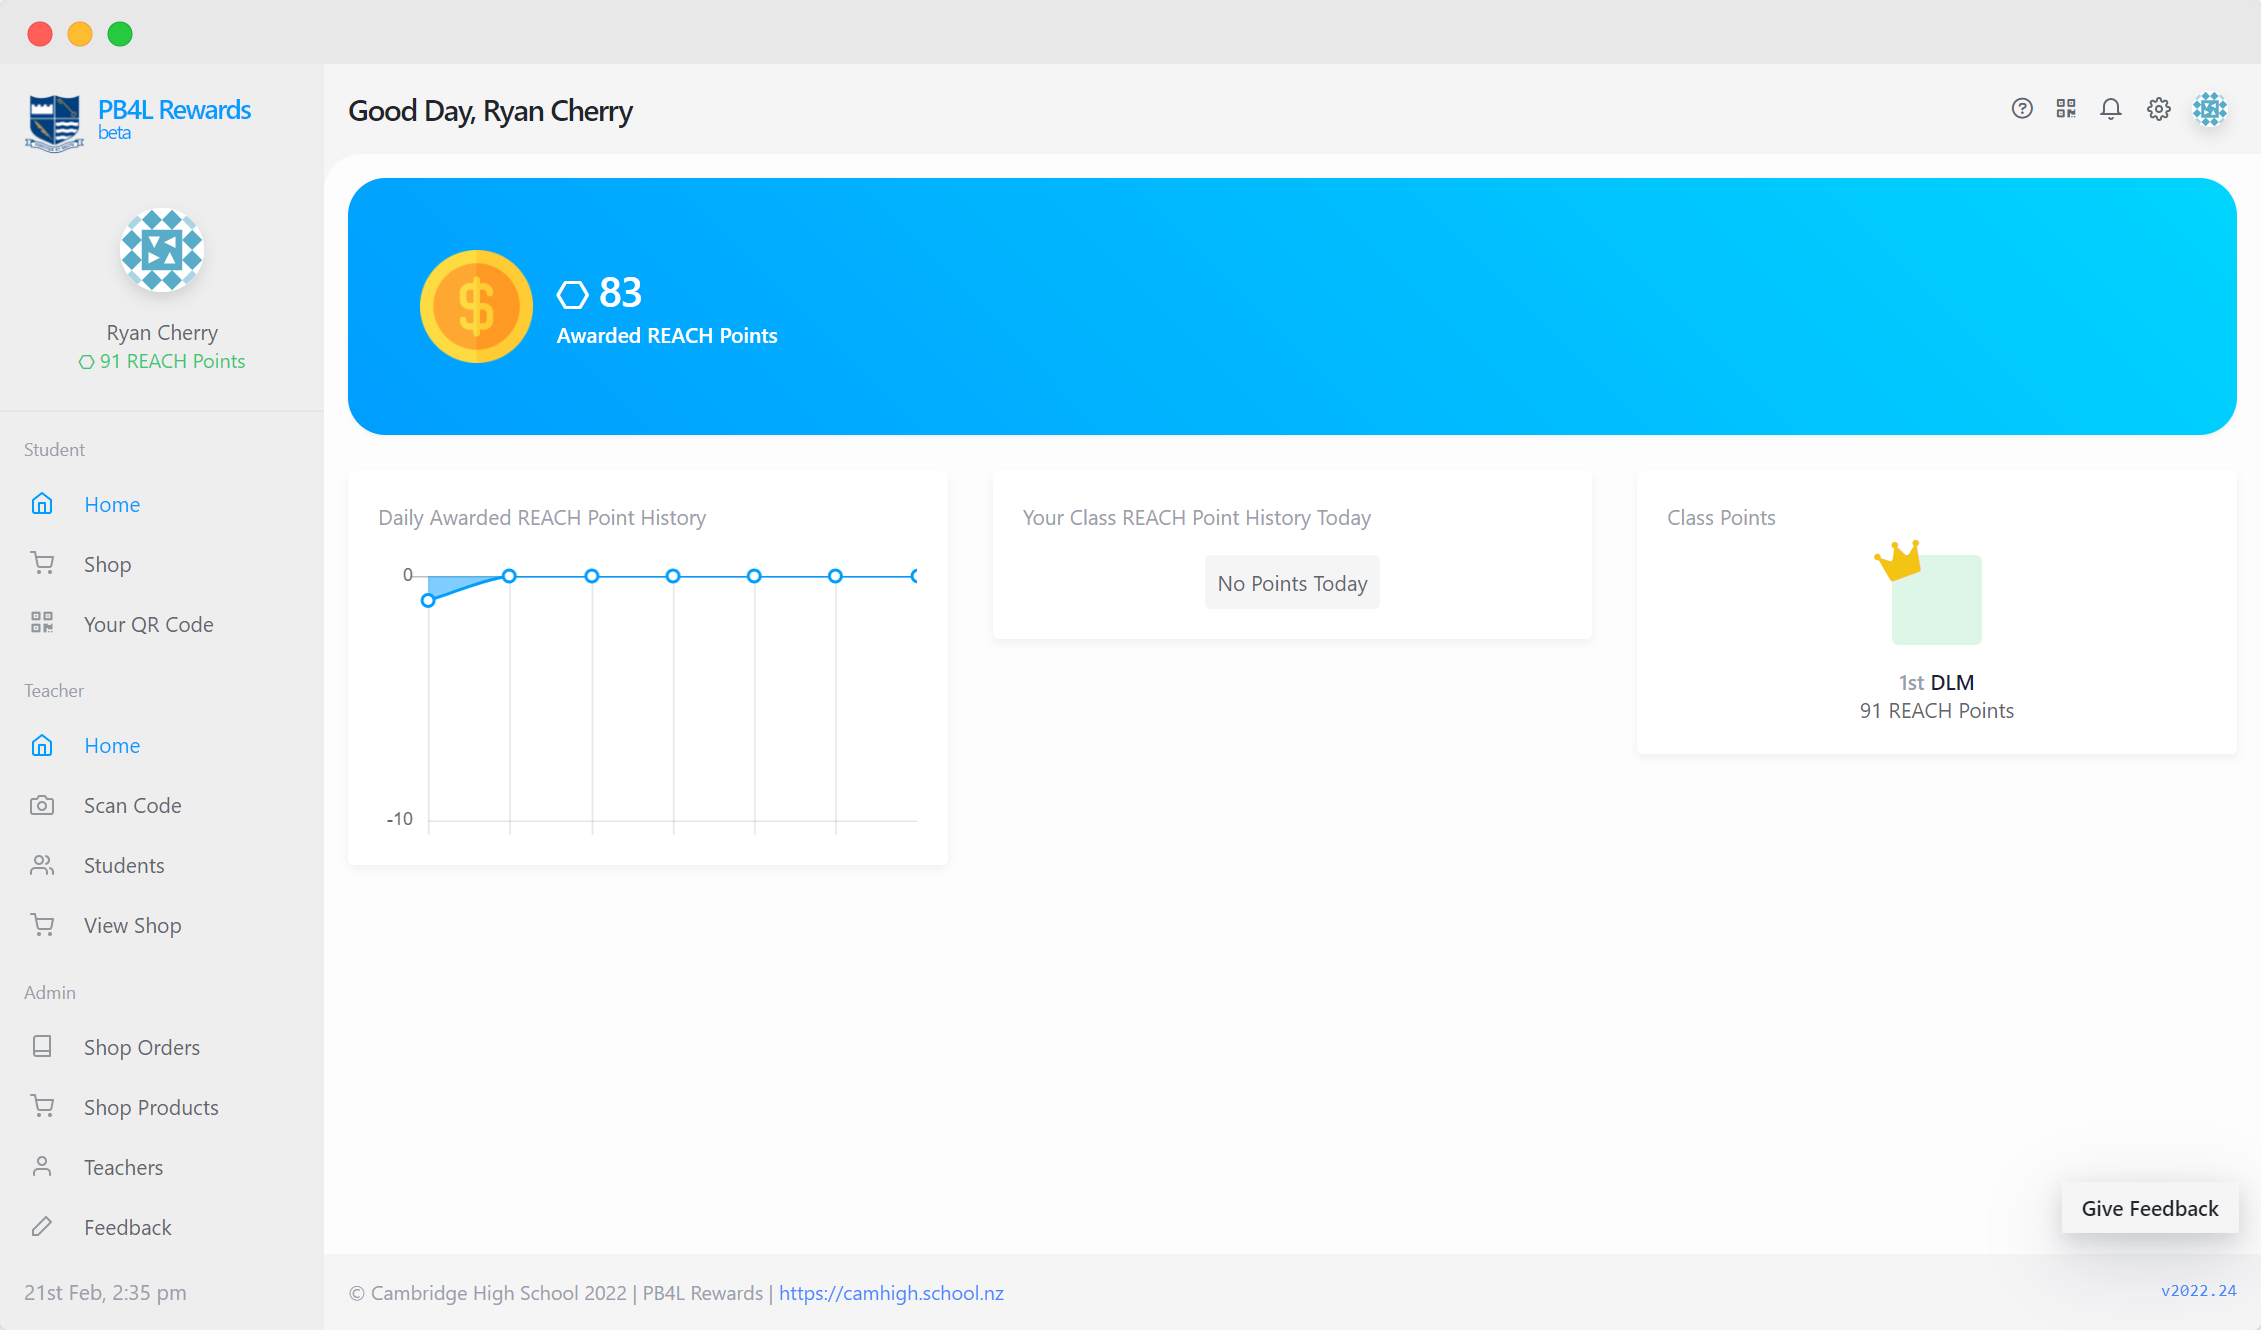
Task: Click the profile avatar in top bar
Action: [x=2210, y=109]
